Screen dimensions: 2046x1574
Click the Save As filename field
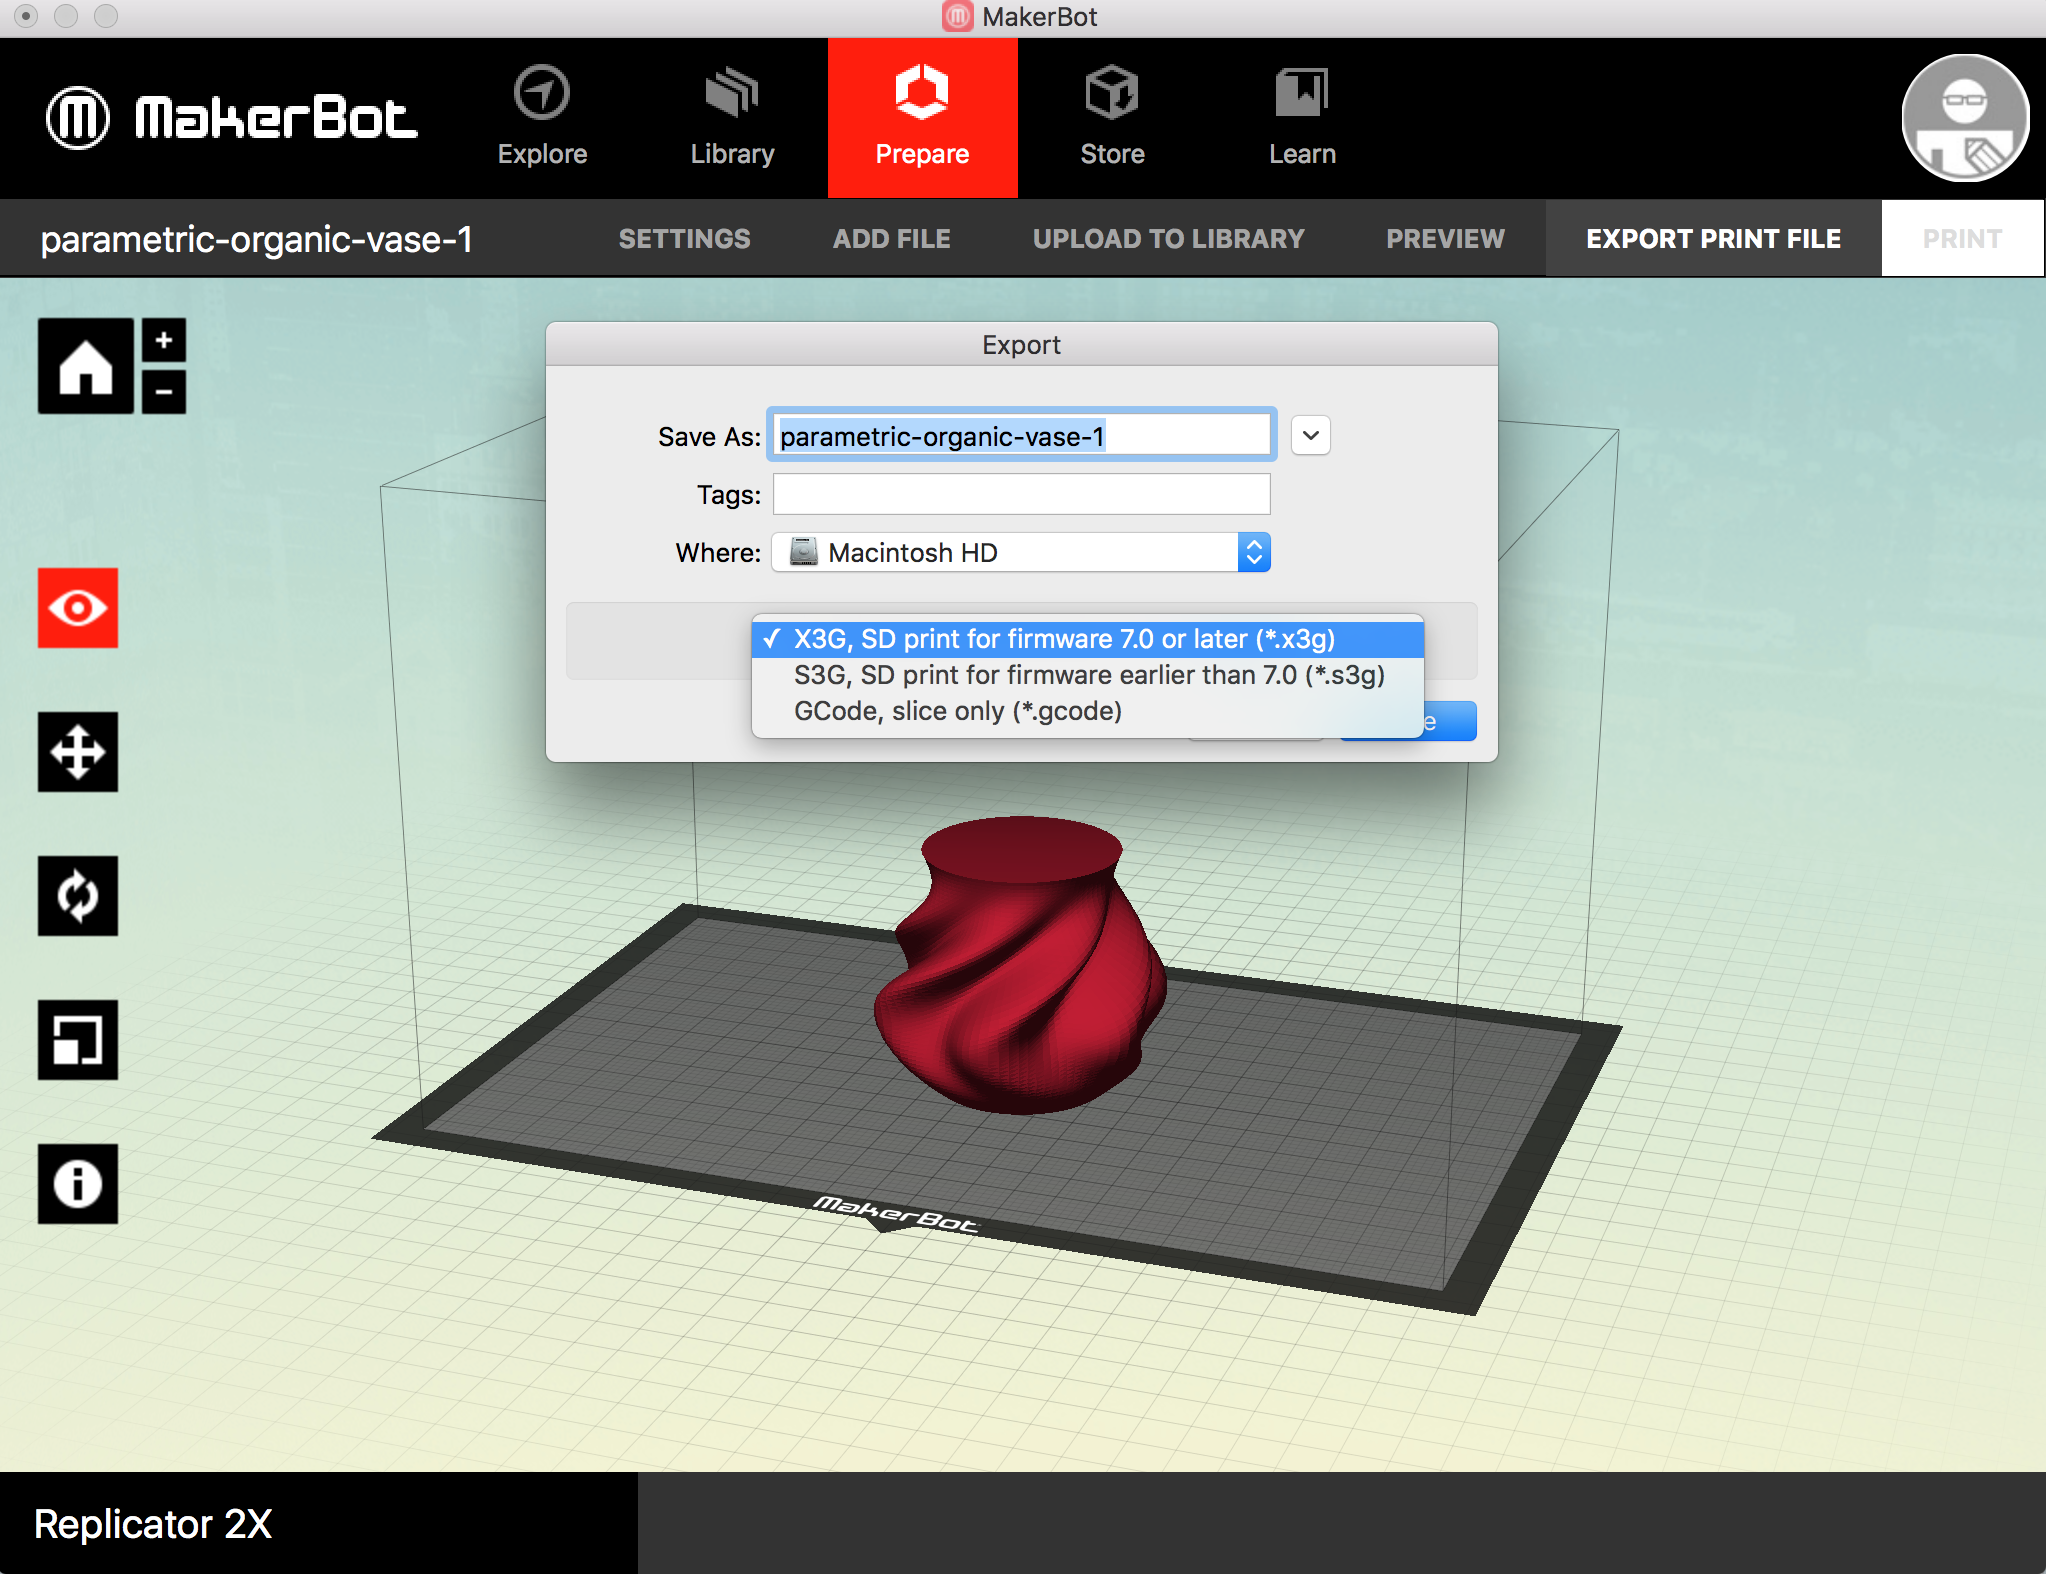coord(1022,436)
